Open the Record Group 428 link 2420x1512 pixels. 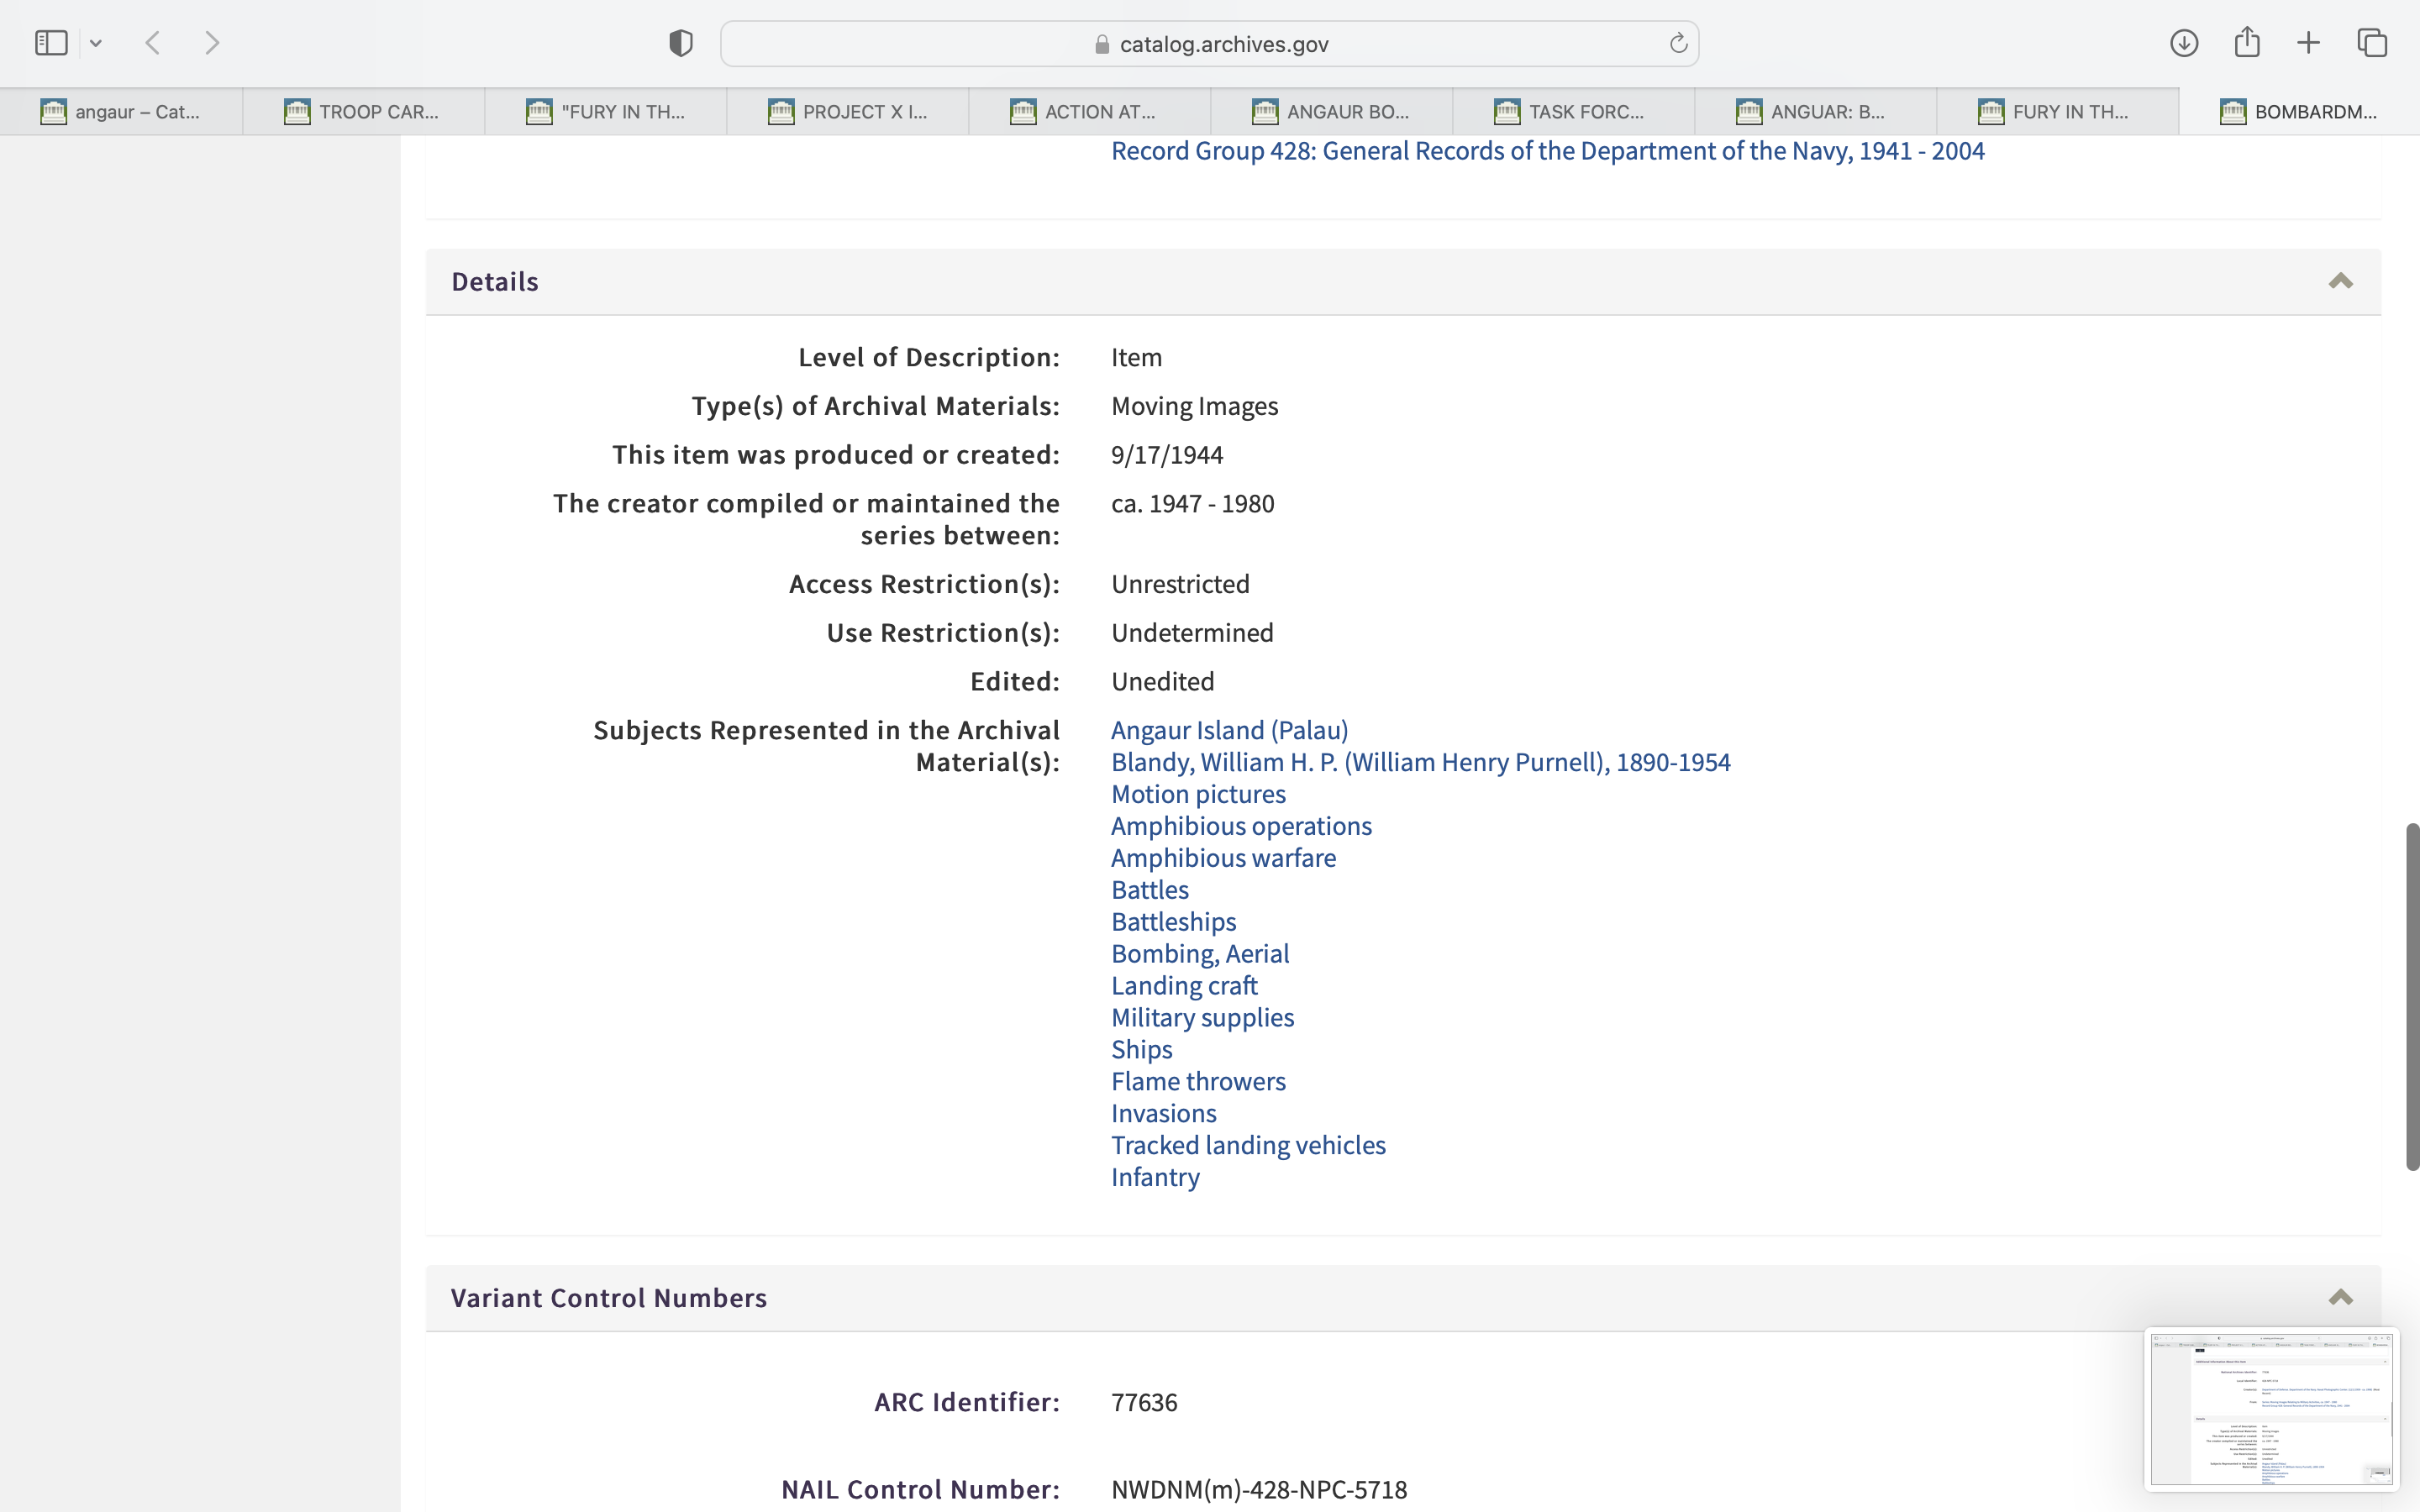[x=1547, y=151]
